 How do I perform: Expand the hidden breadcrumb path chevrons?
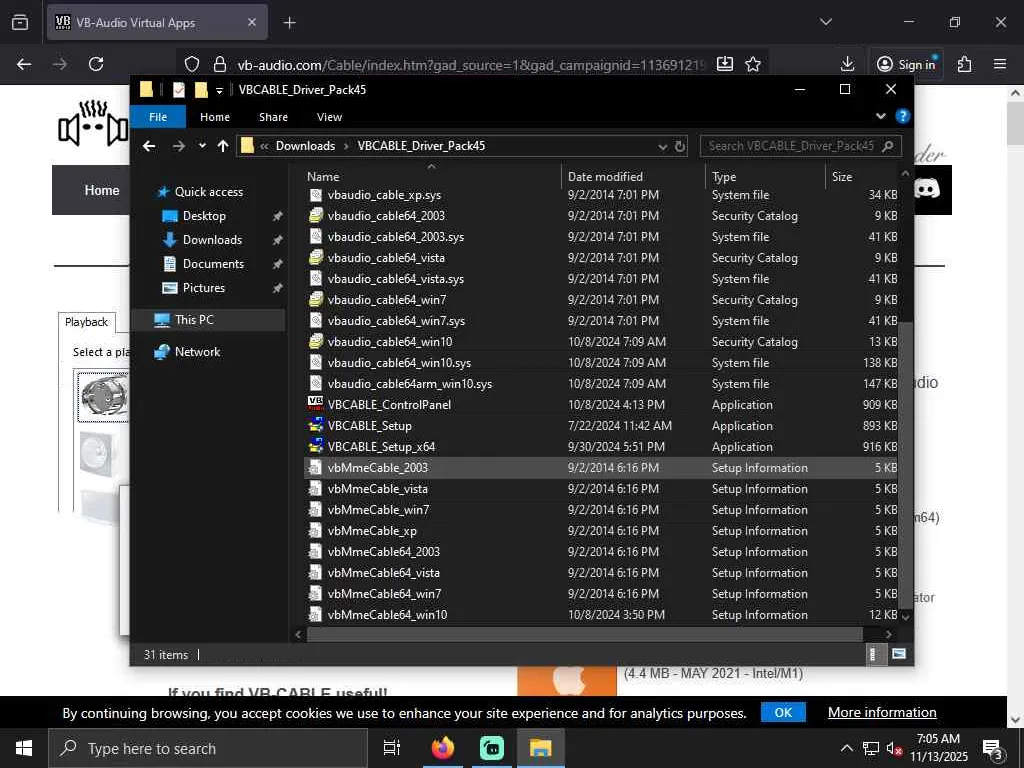[264, 146]
